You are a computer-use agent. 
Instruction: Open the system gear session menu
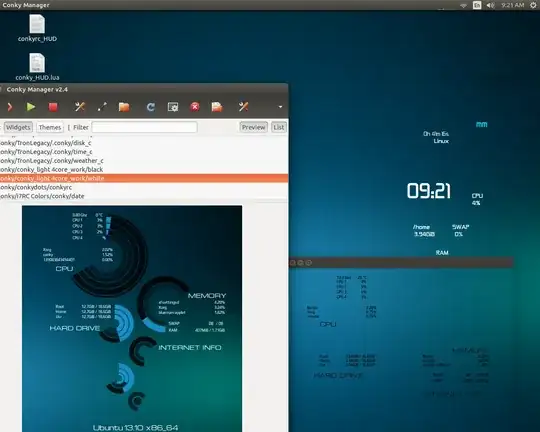(x=533, y=5)
